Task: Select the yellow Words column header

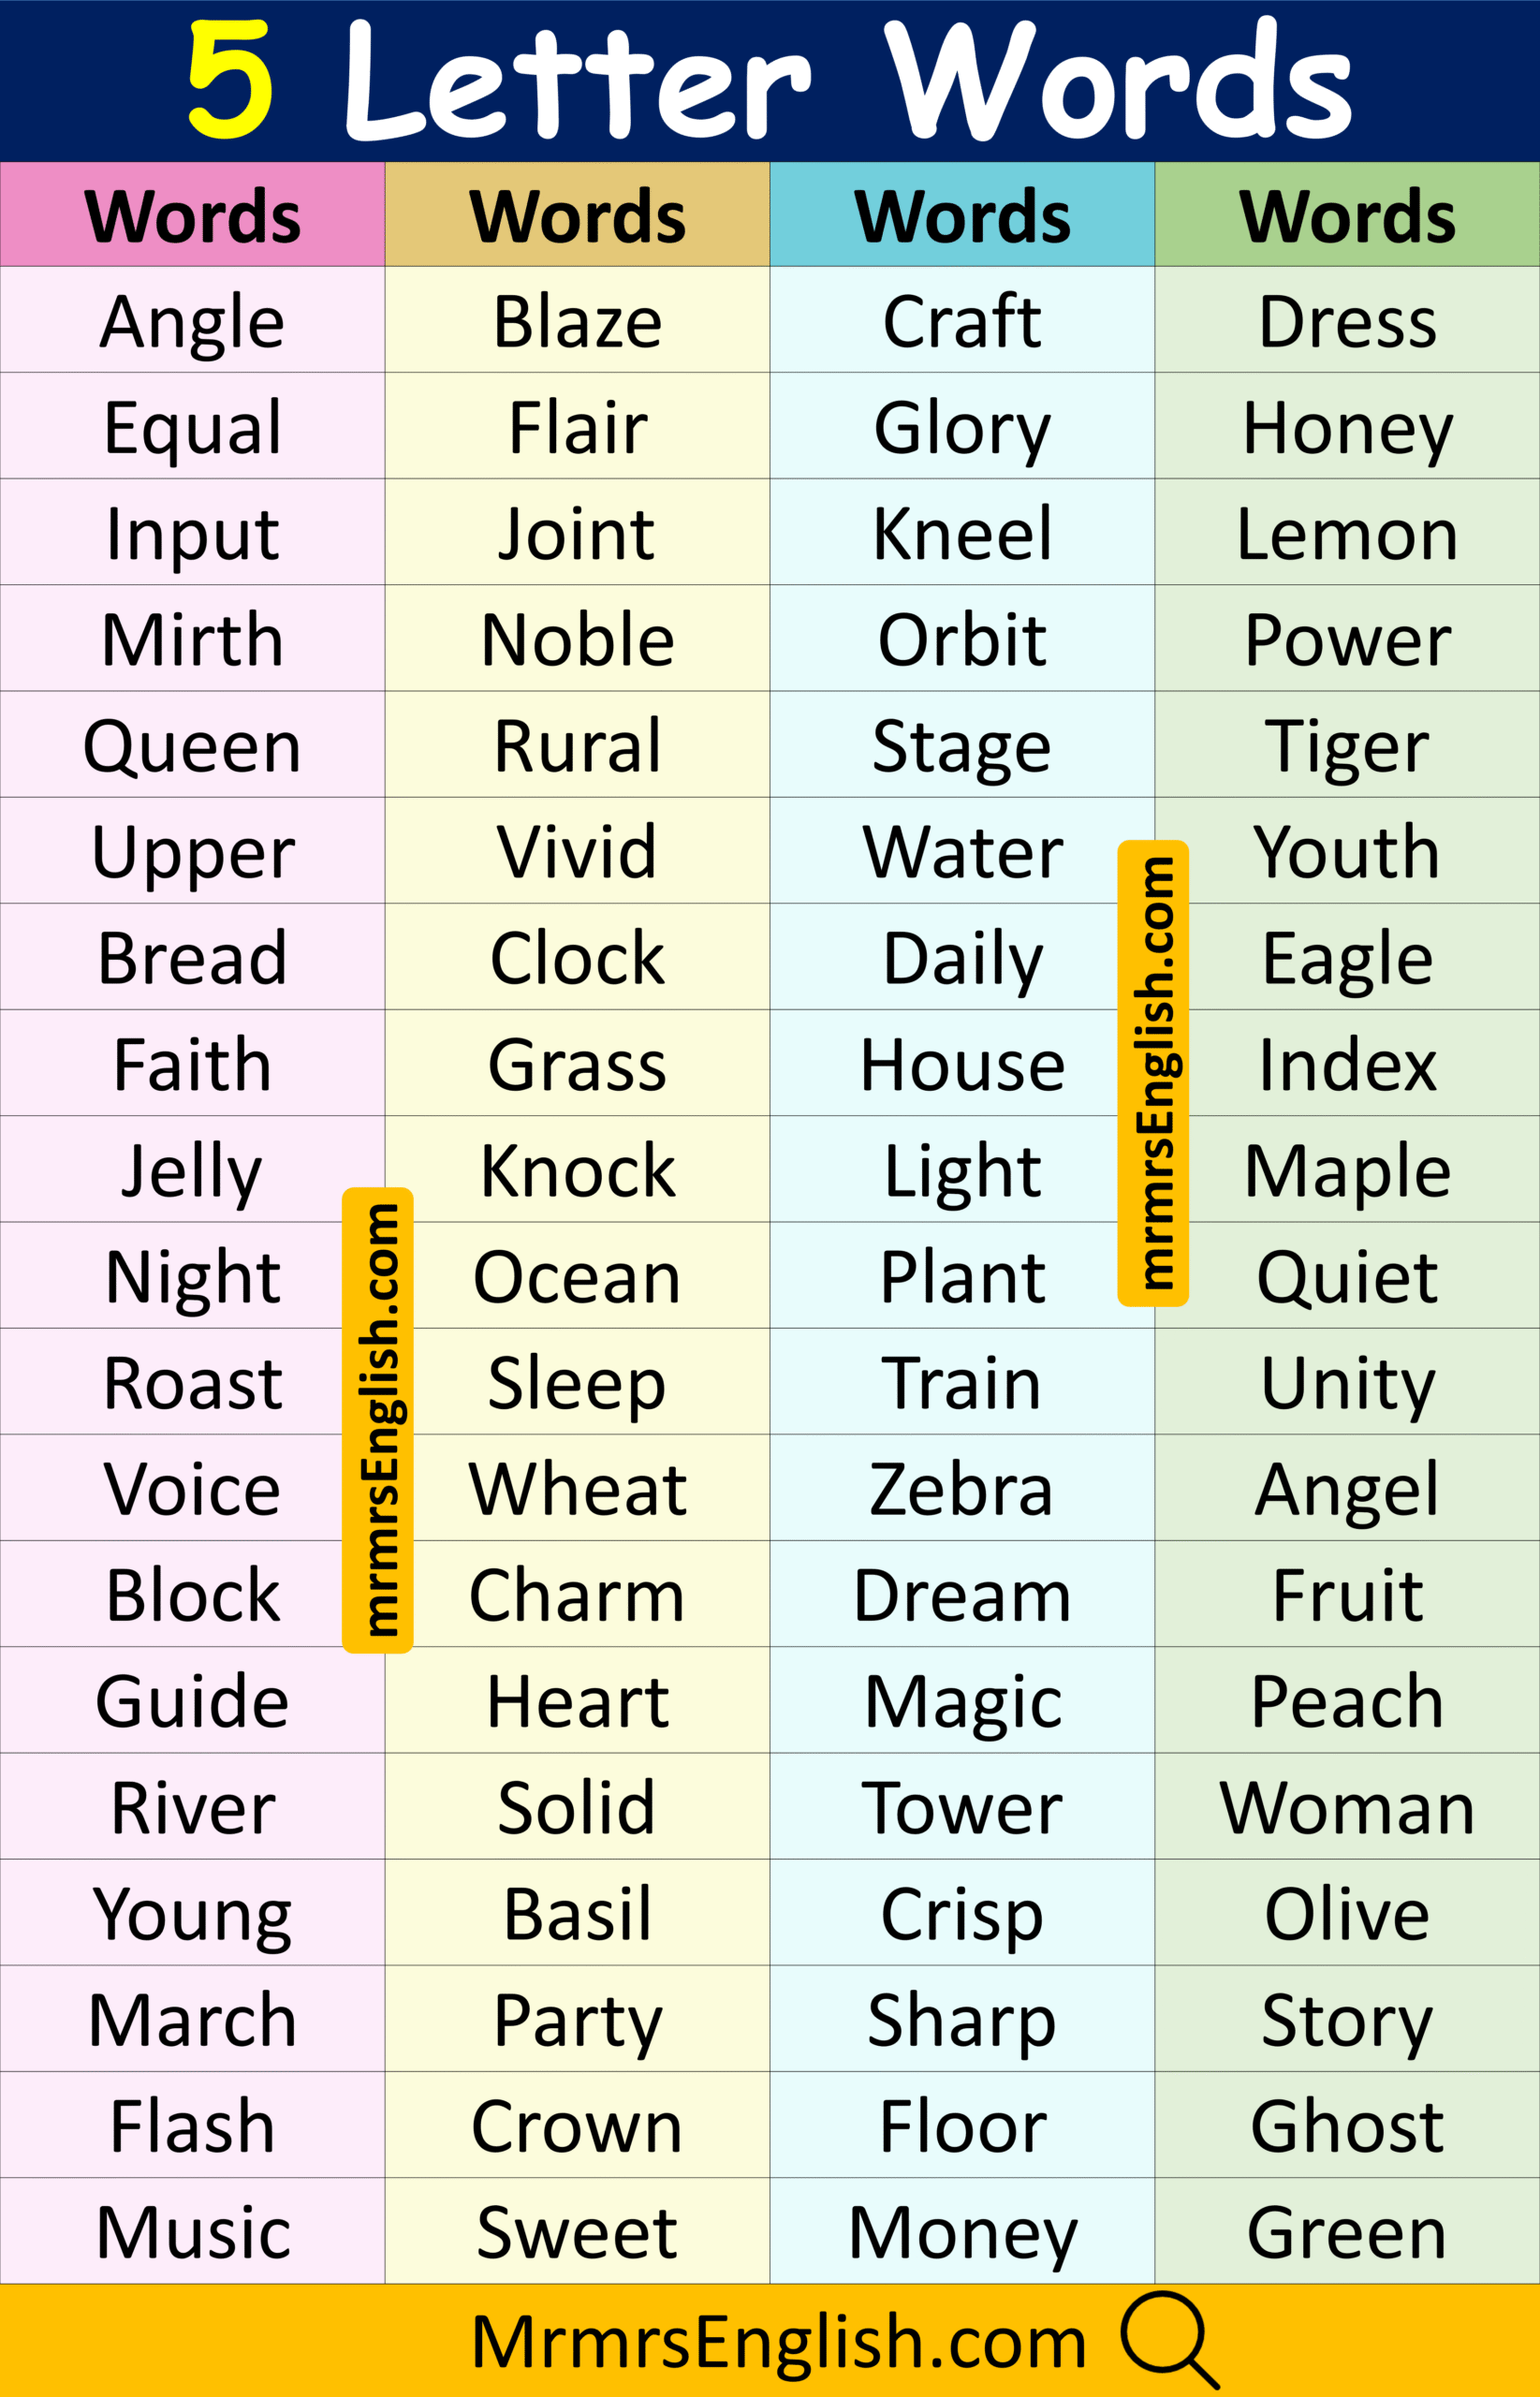Action: pos(577,215)
